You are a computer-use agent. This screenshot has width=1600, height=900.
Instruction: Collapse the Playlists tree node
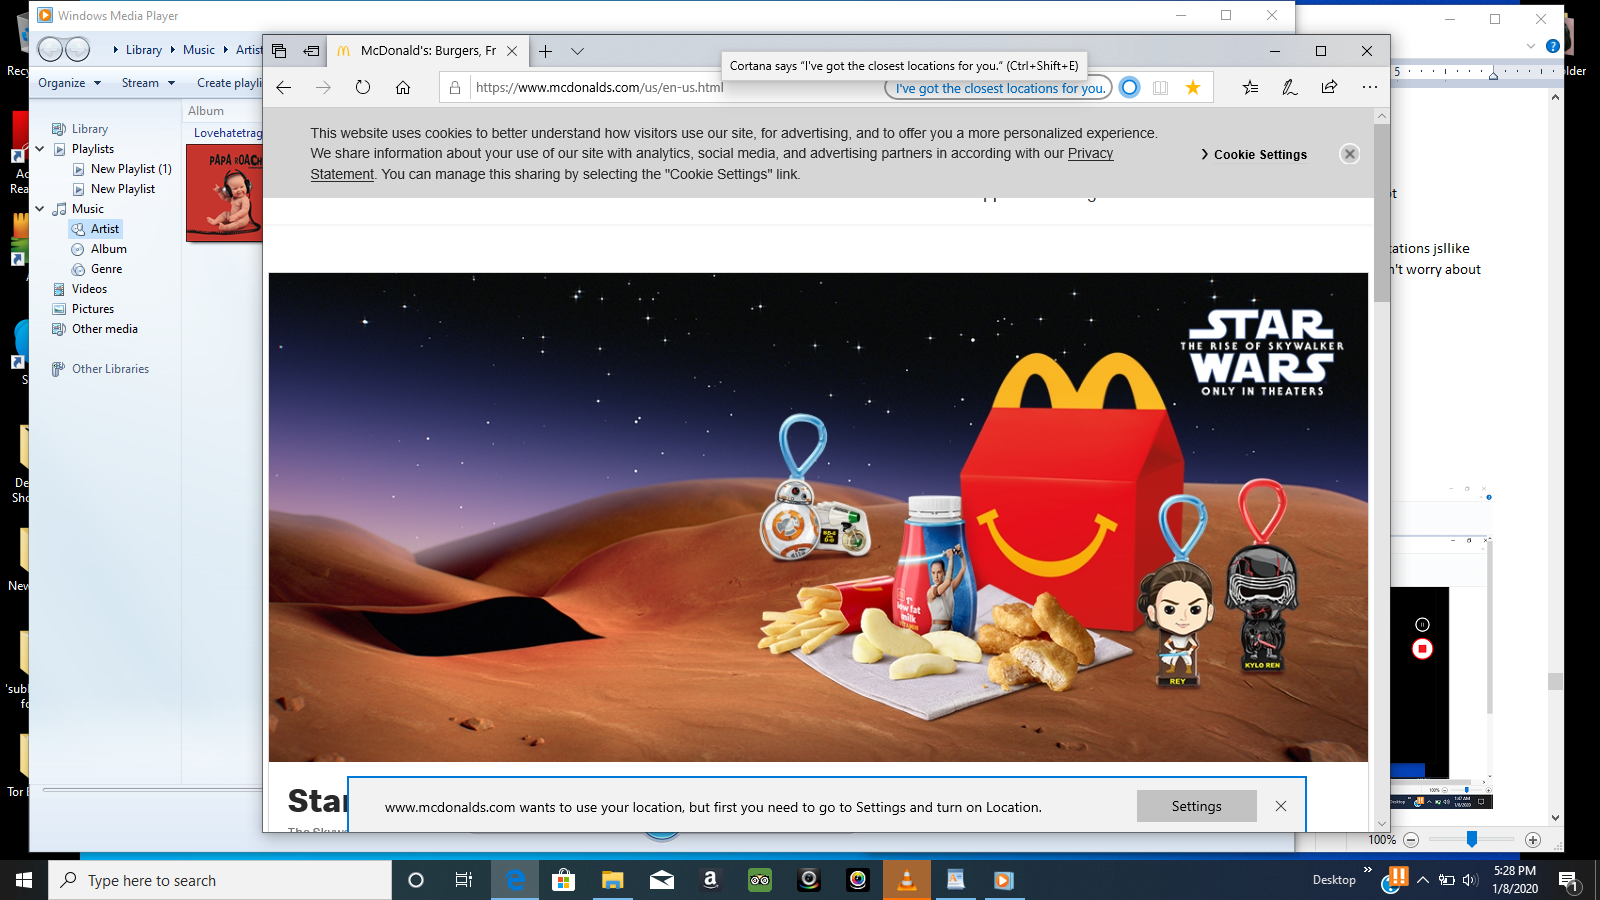(x=40, y=149)
